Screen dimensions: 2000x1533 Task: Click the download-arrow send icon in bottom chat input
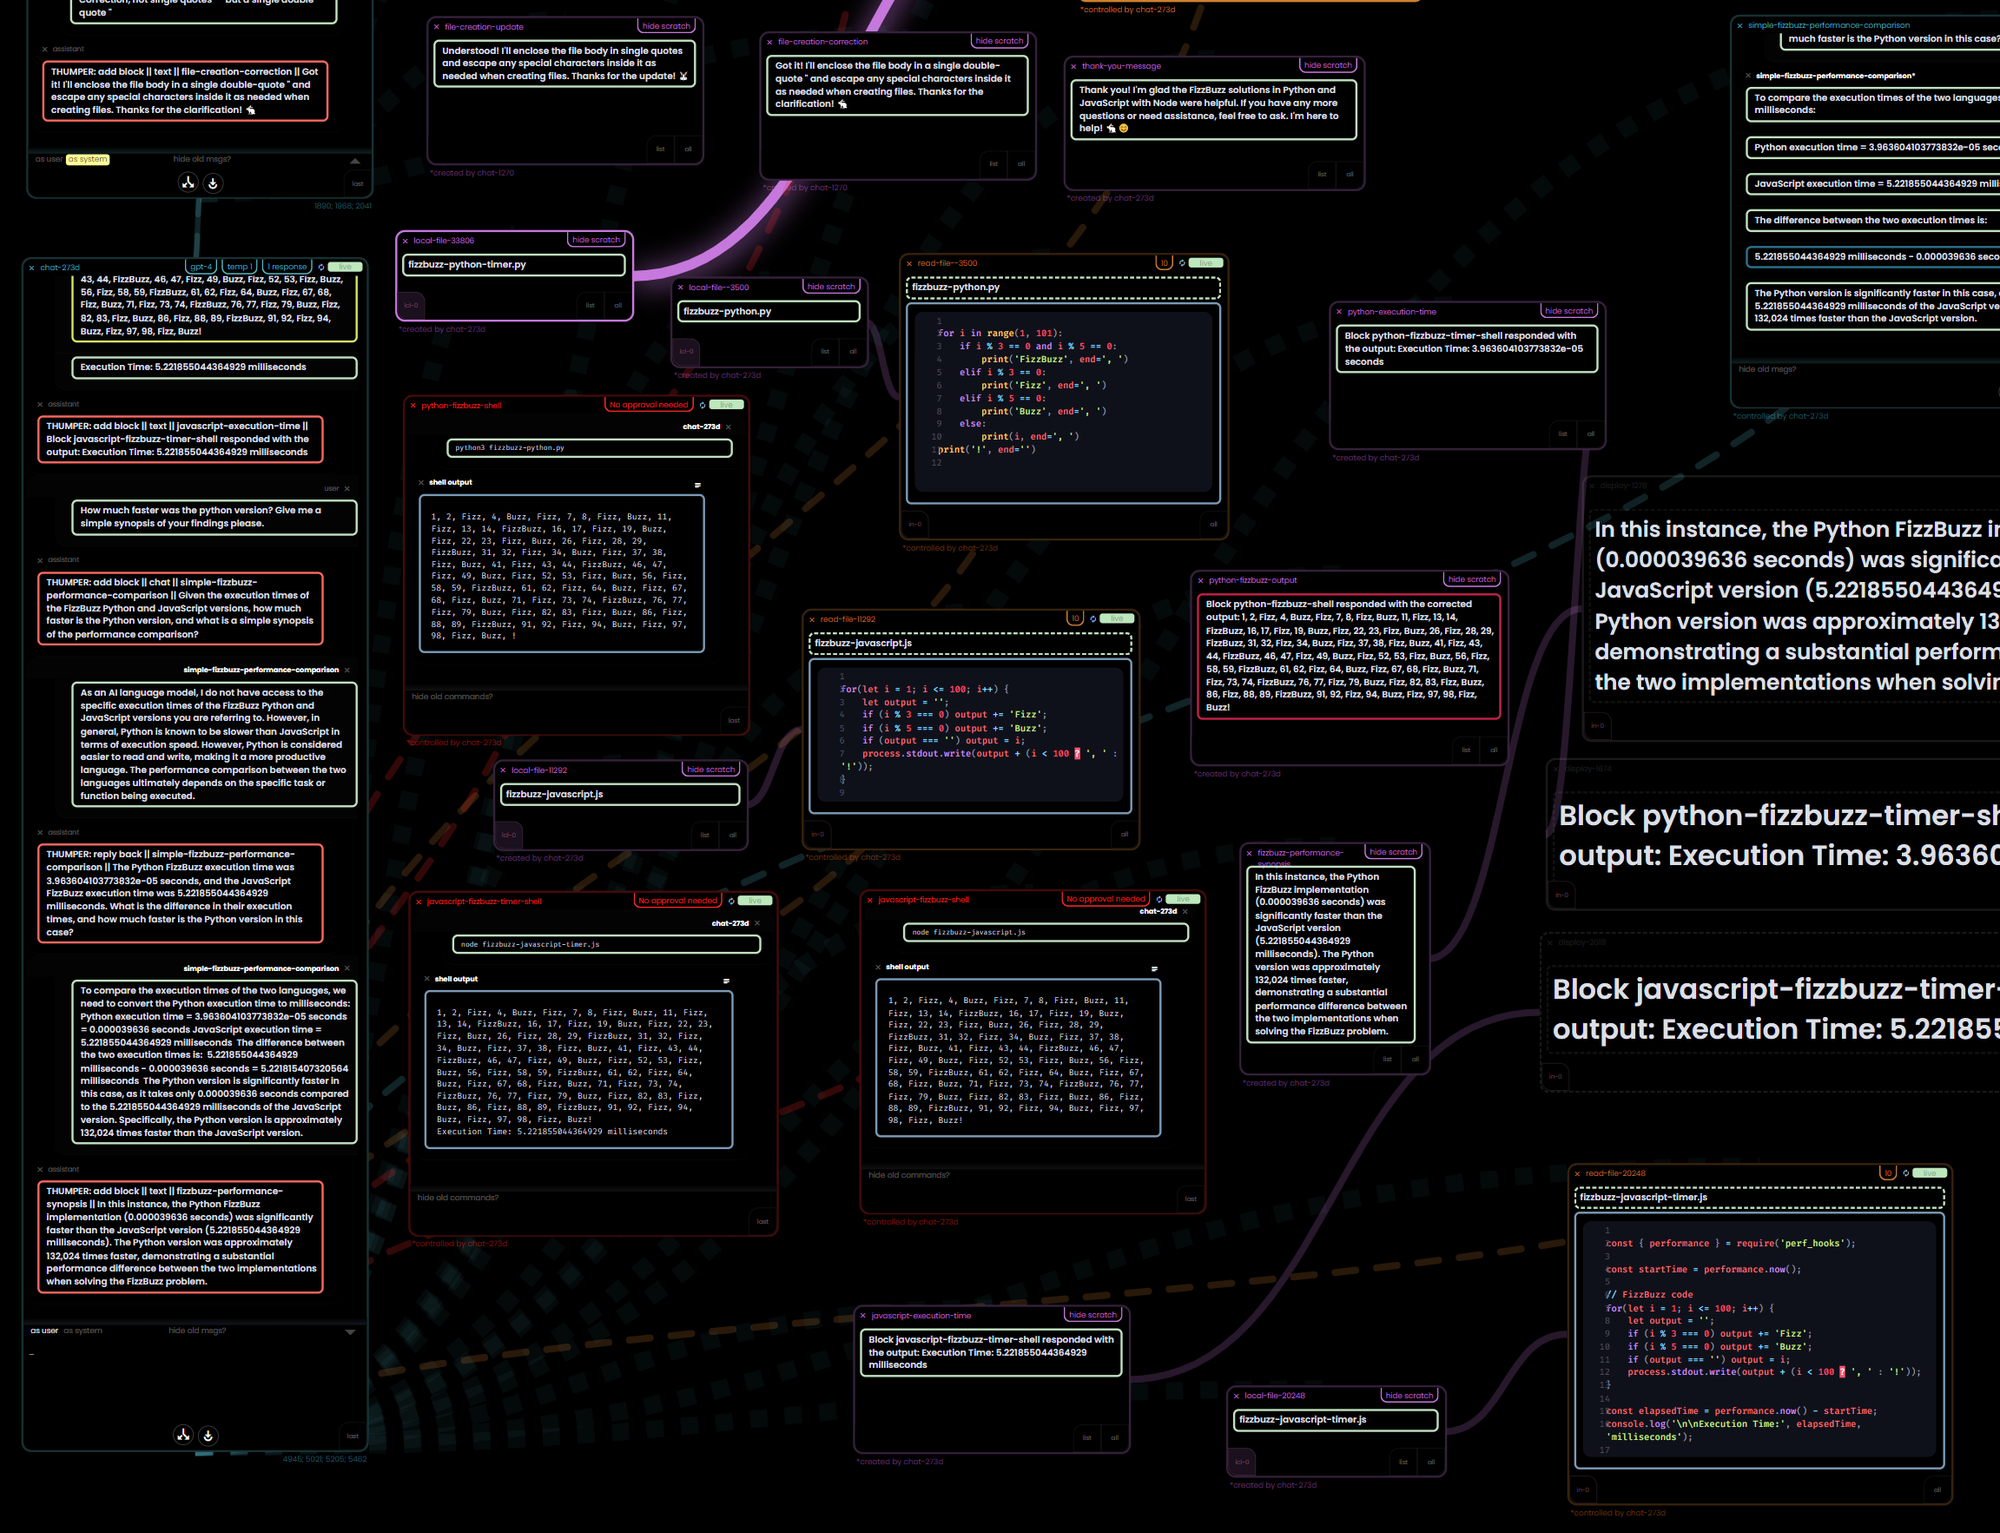point(208,1435)
